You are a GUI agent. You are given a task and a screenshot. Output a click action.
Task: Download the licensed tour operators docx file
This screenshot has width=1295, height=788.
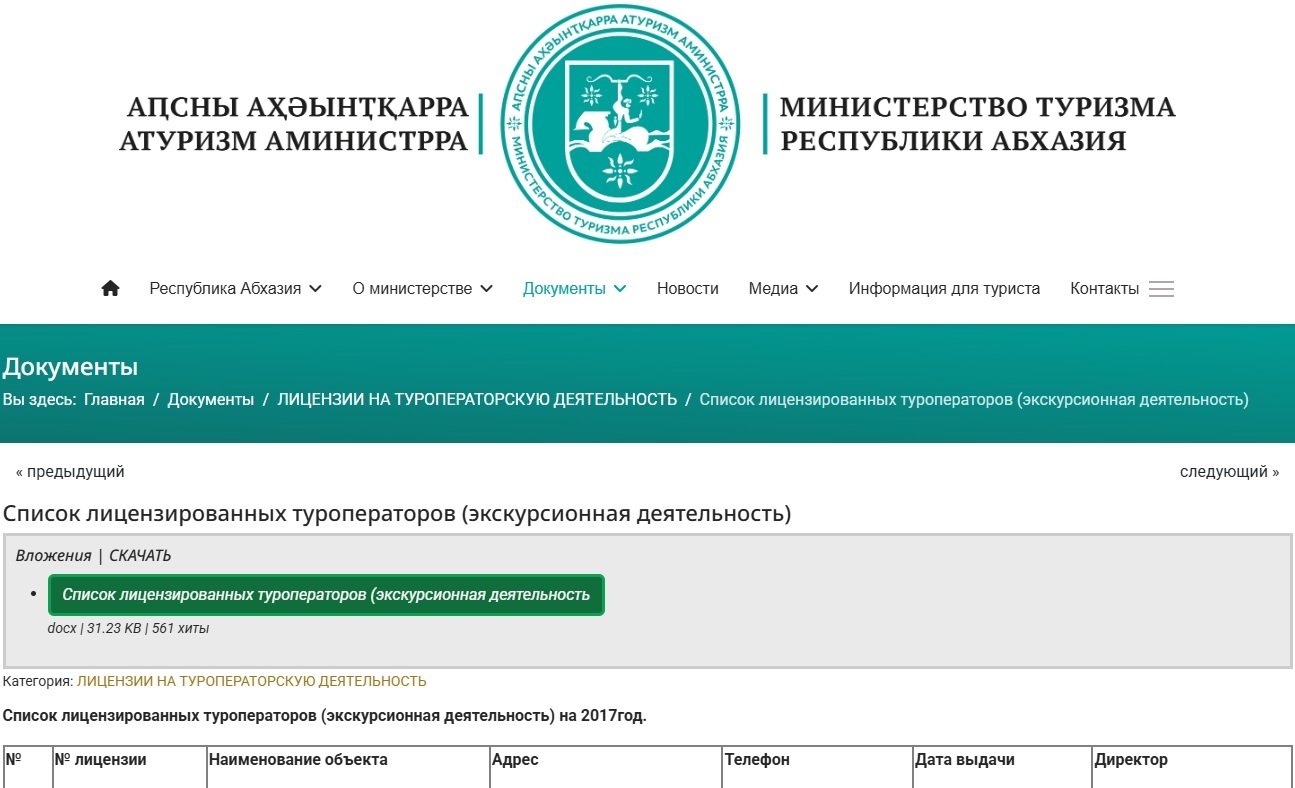pos(326,595)
